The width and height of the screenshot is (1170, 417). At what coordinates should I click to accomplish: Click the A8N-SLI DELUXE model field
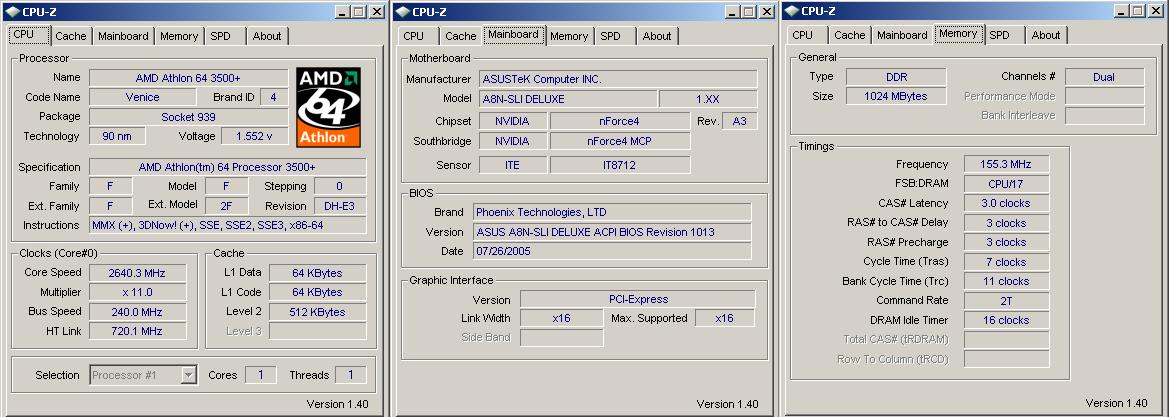(x=568, y=98)
